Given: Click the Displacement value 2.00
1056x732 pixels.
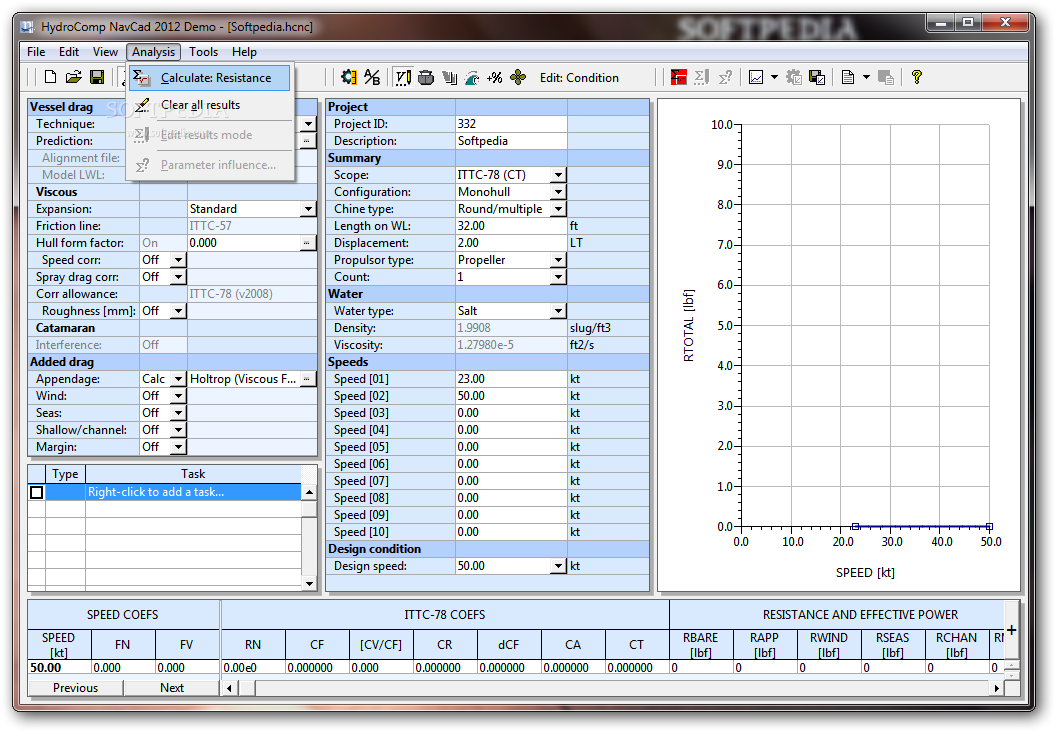Looking at the screenshot, I should pos(511,243).
